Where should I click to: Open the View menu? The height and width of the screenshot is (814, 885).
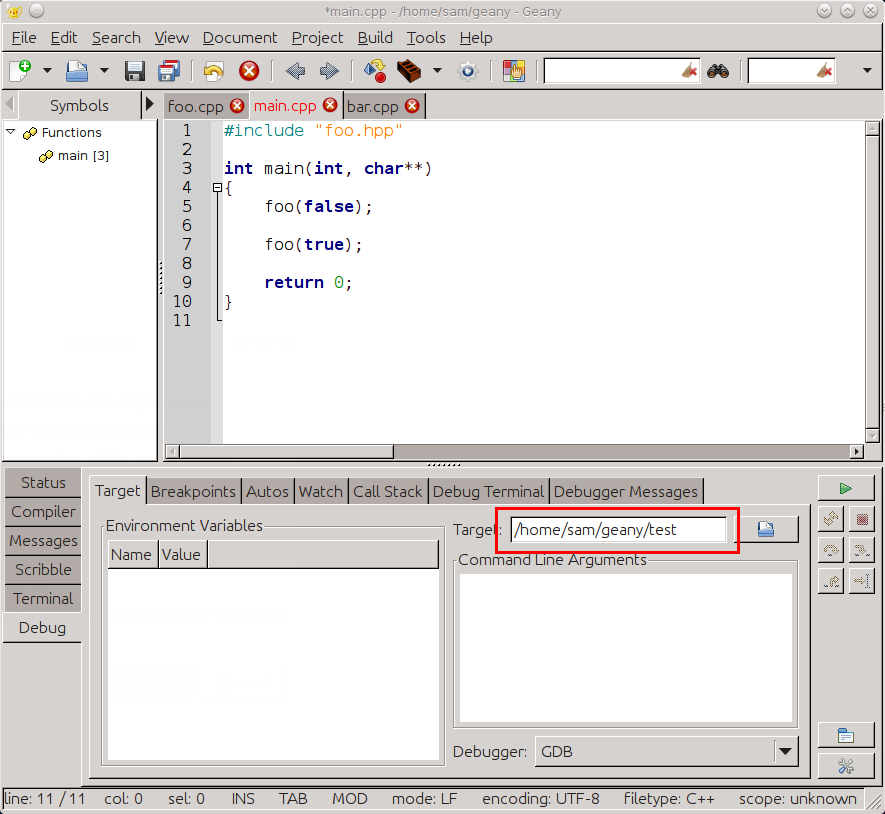[172, 38]
